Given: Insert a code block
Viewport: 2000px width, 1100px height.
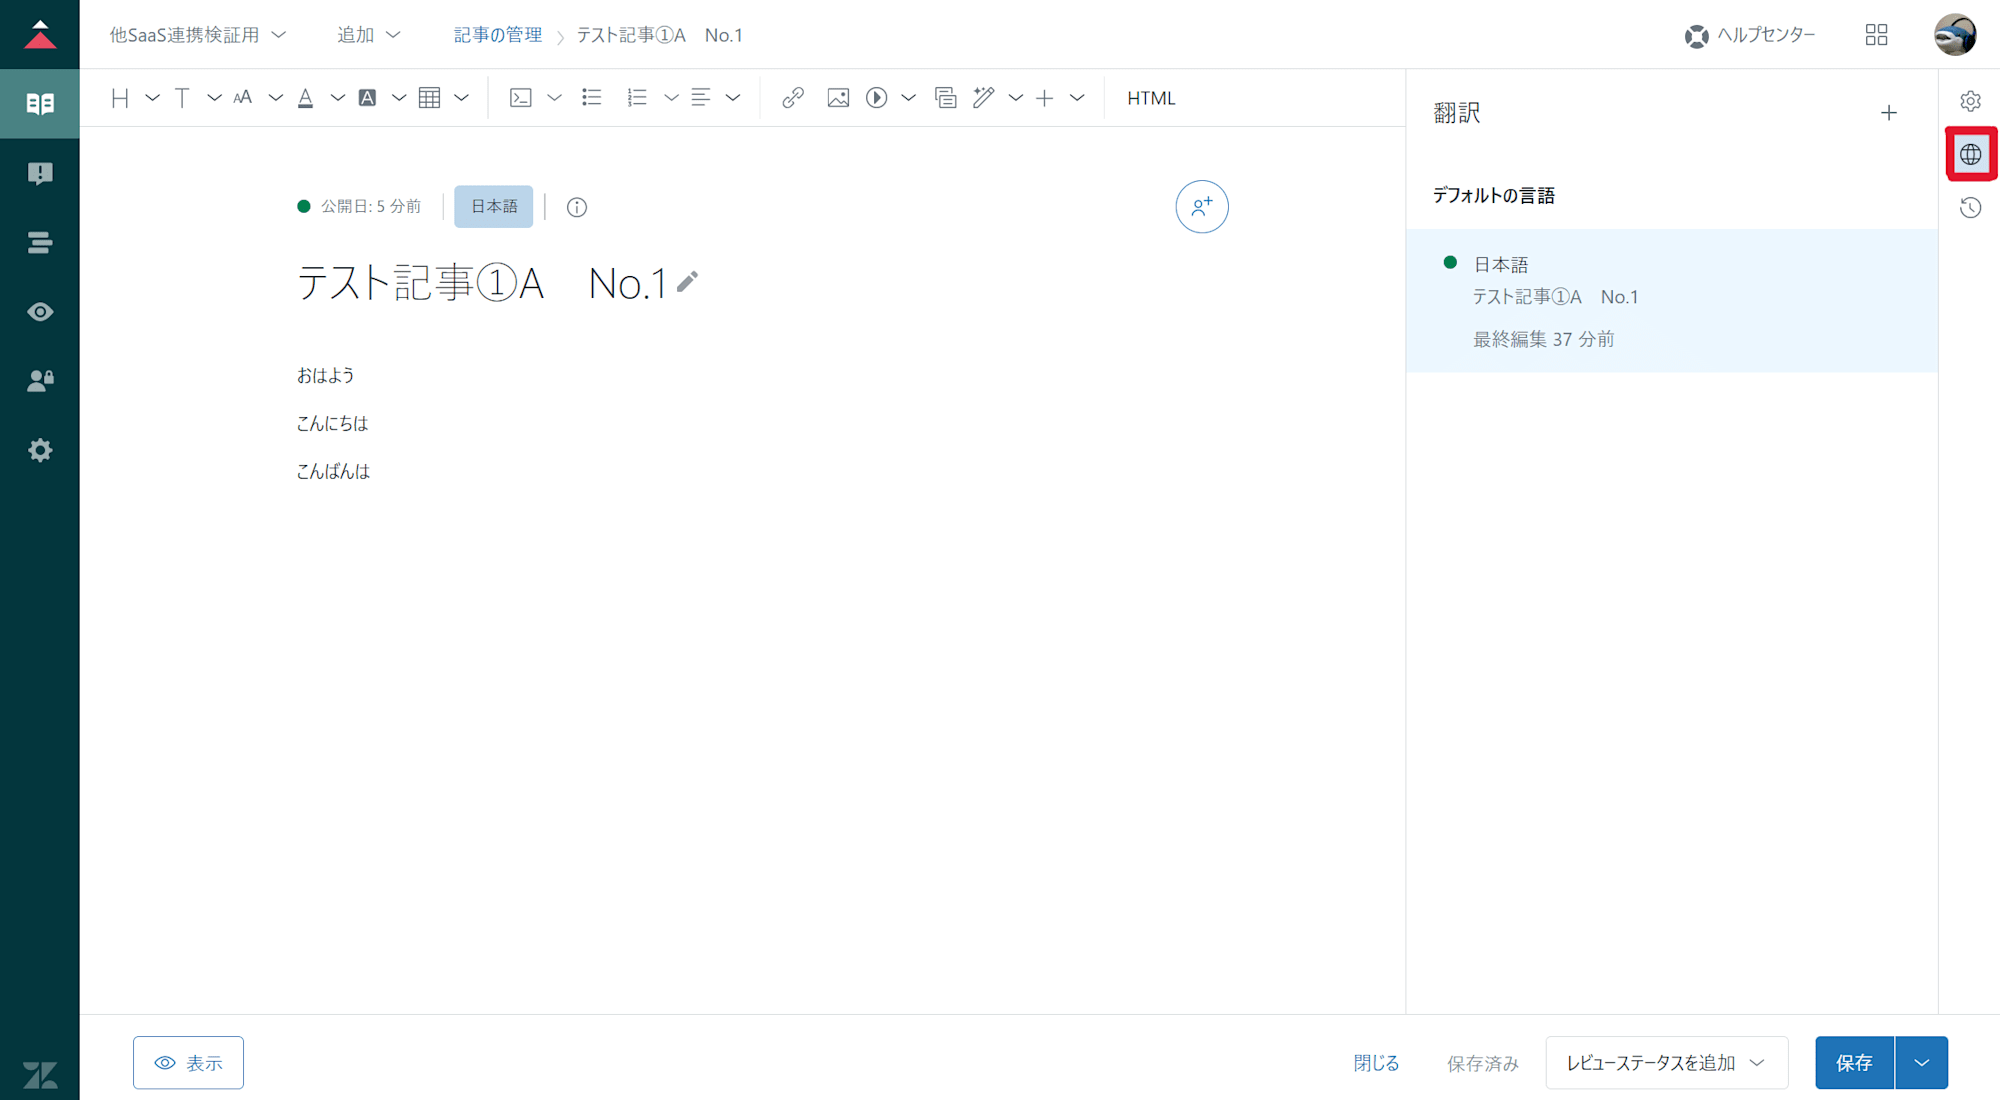Looking at the screenshot, I should pos(520,98).
